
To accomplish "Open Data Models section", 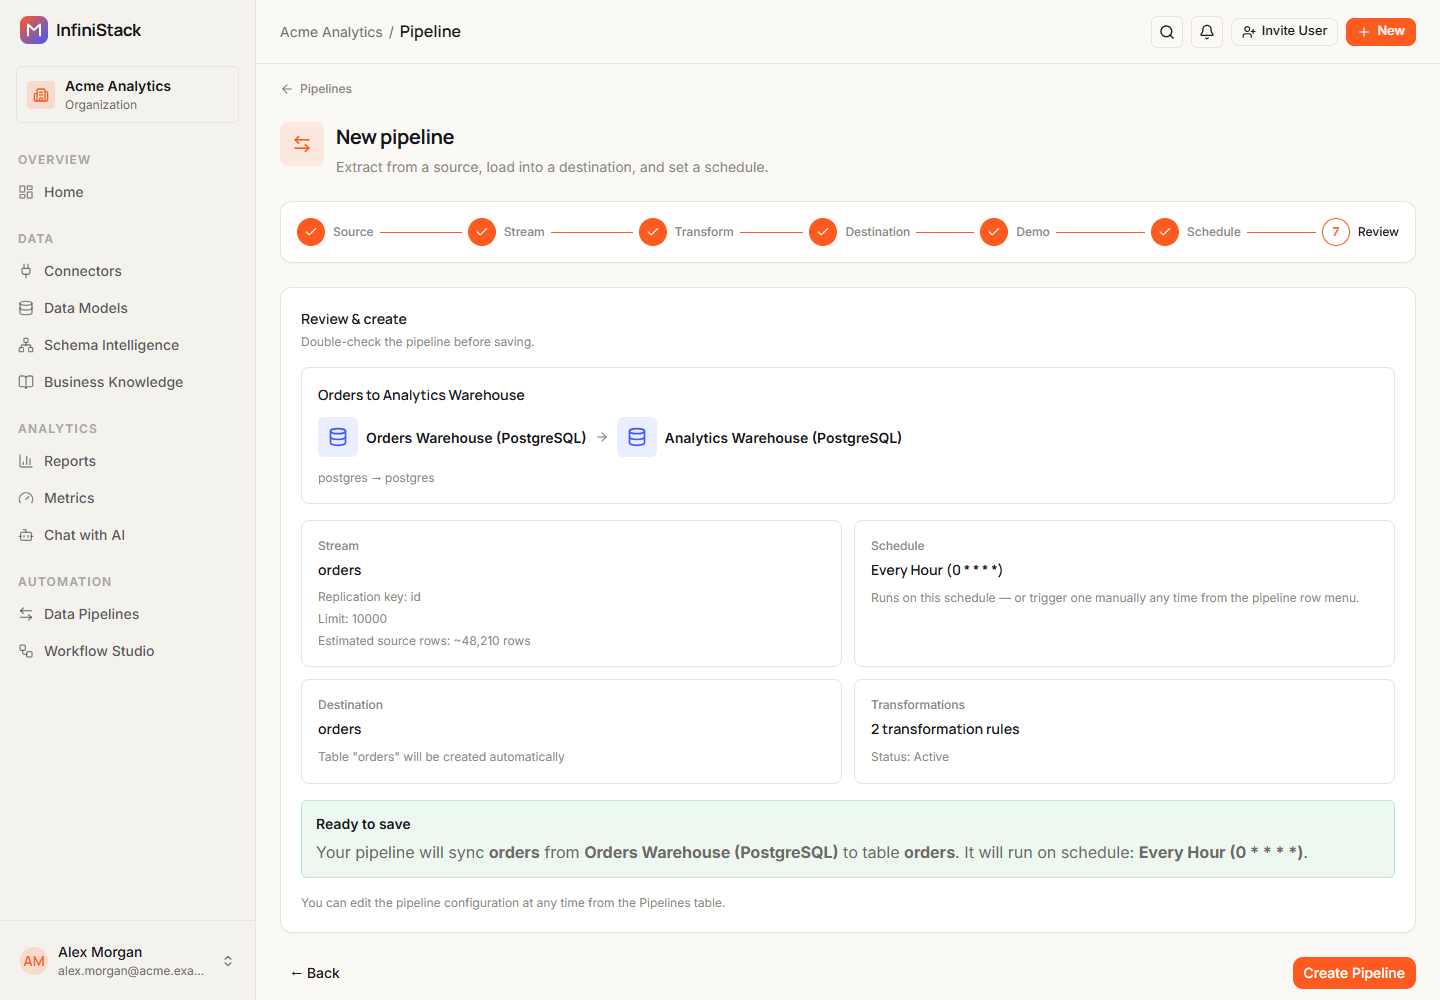I will pyautogui.click(x=127, y=308).
